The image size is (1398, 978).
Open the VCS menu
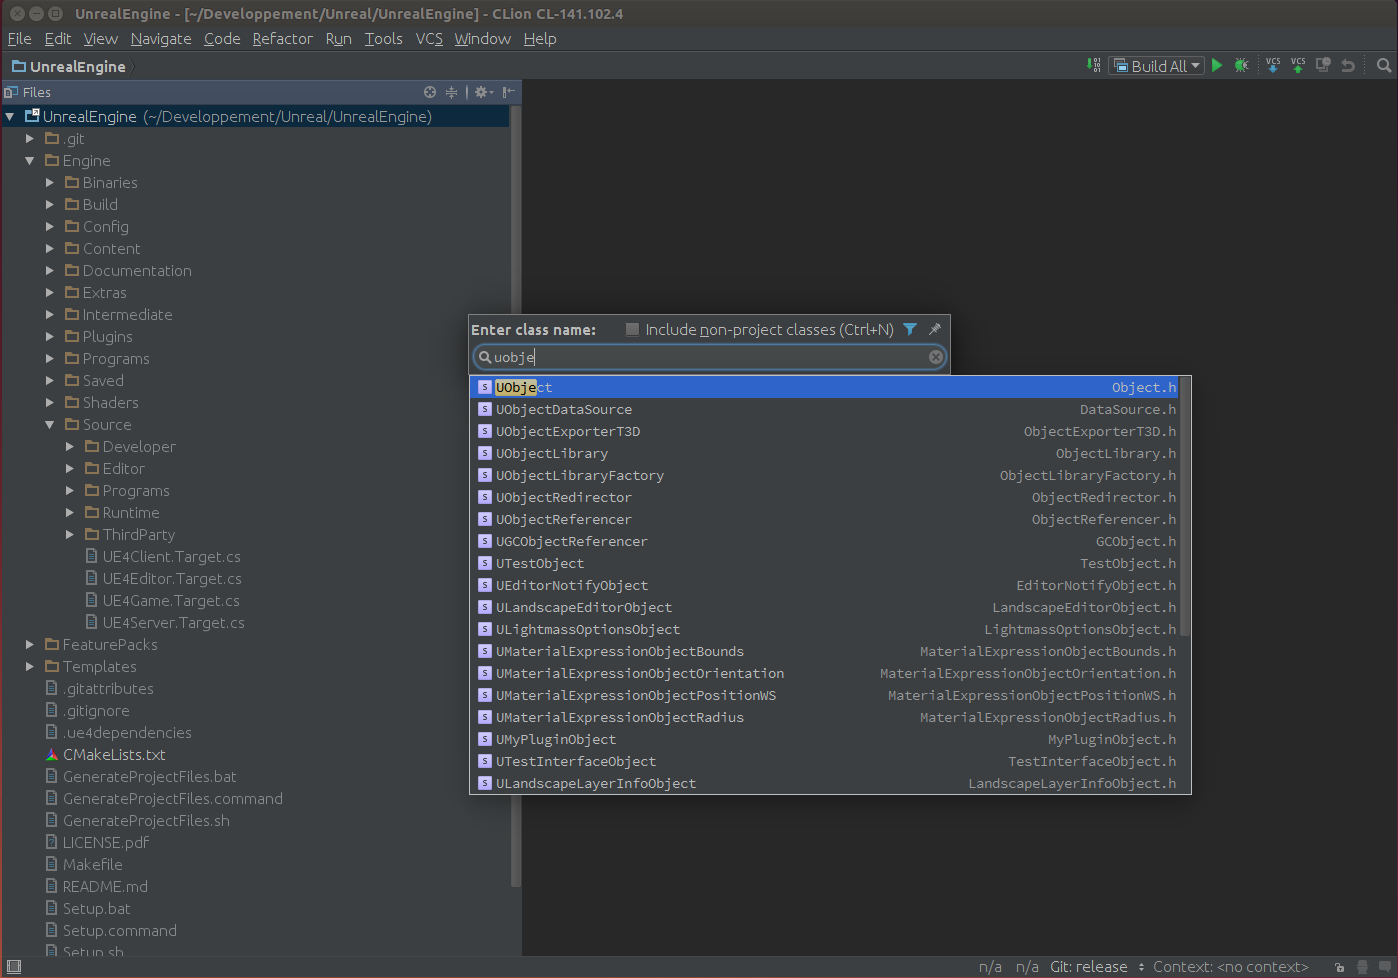pyautogui.click(x=429, y=38)
